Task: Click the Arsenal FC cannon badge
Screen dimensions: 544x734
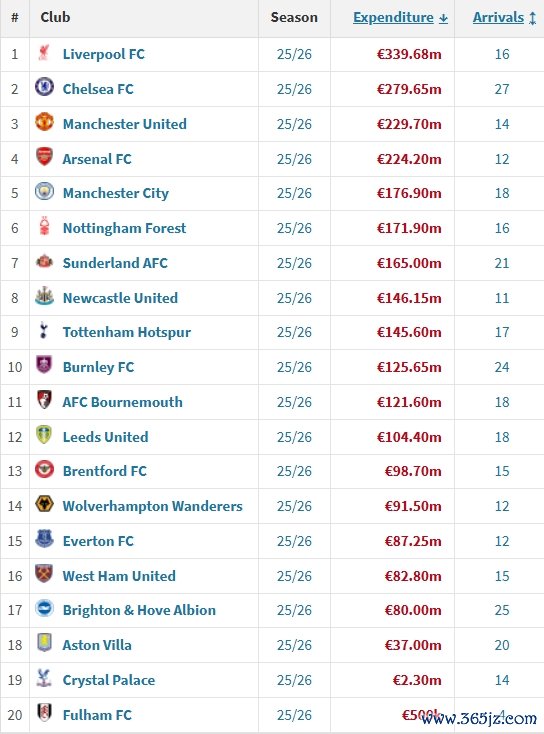Action: click(44, 157)
